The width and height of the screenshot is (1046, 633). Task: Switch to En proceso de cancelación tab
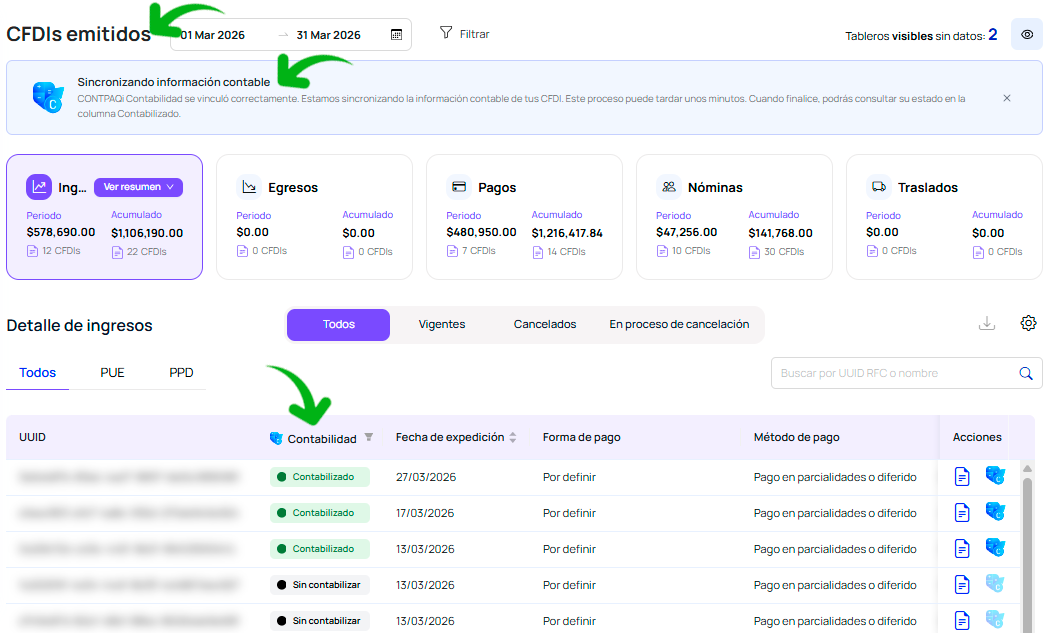click(x=679, y=324)
